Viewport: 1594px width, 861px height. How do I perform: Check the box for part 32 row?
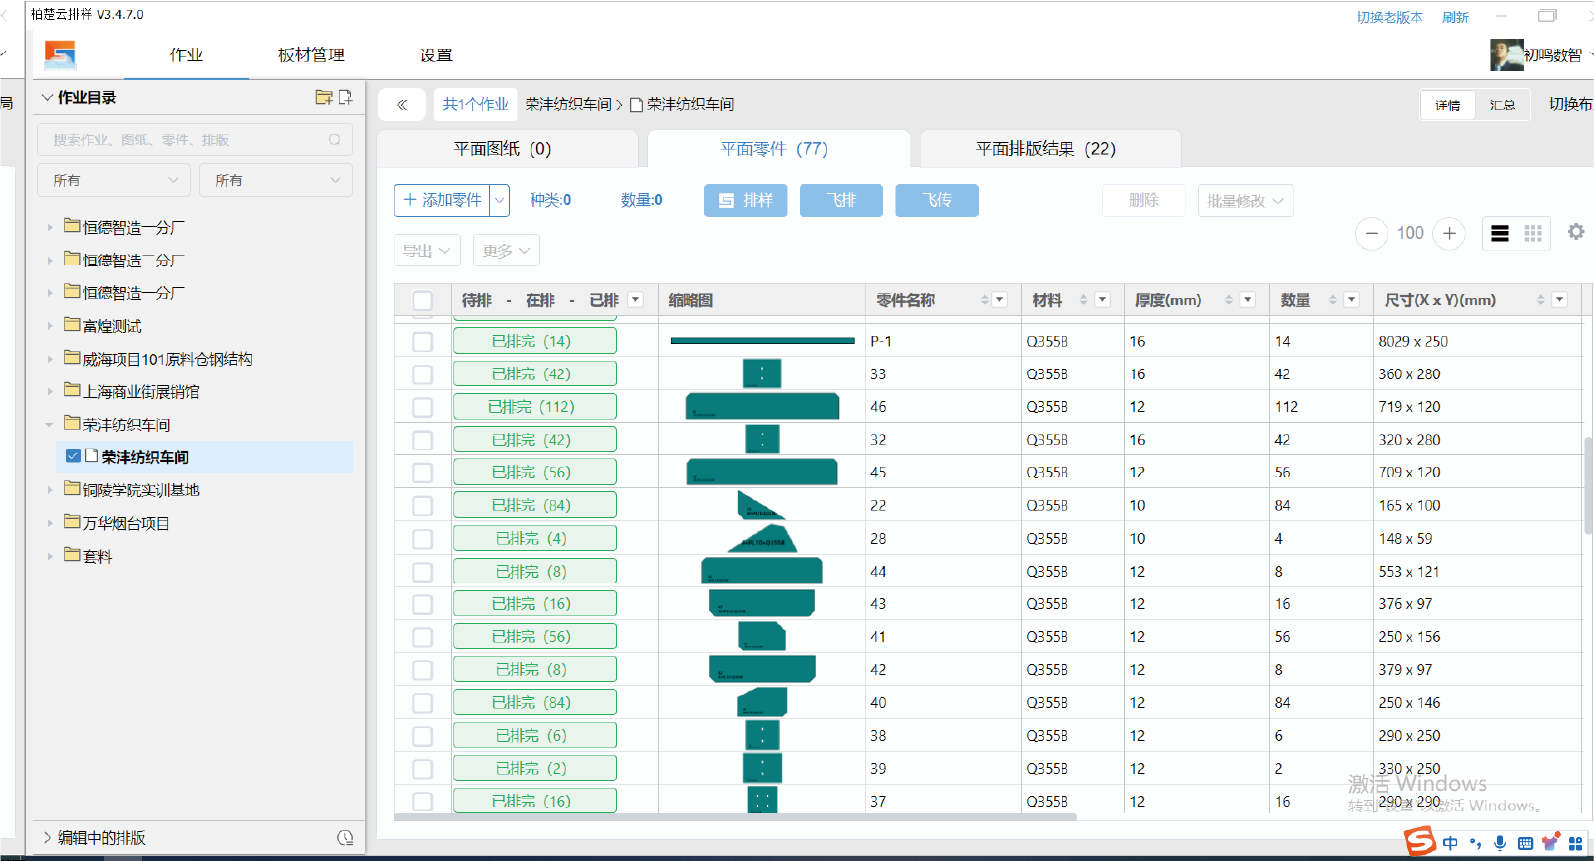pos(423,440)
